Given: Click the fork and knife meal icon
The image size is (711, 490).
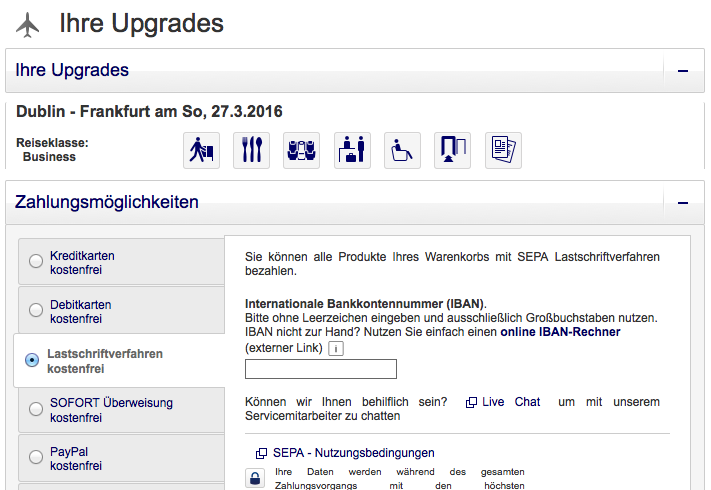Looking at the screenshot, I should coord(251,150).
